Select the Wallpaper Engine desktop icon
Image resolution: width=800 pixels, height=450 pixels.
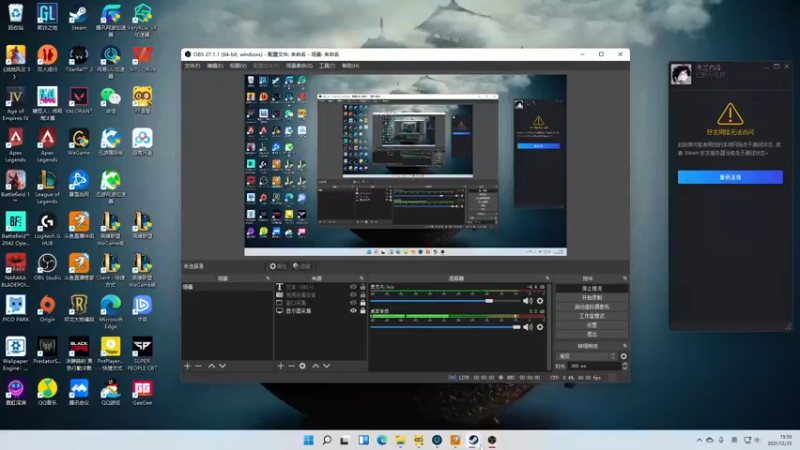(15, 354)
